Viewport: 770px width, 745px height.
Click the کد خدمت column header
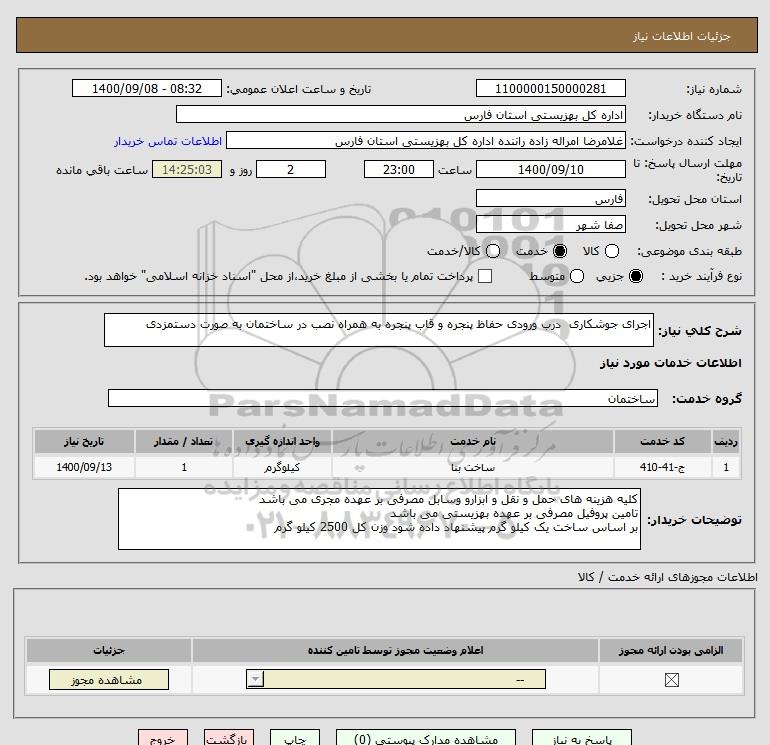[662, 441]
